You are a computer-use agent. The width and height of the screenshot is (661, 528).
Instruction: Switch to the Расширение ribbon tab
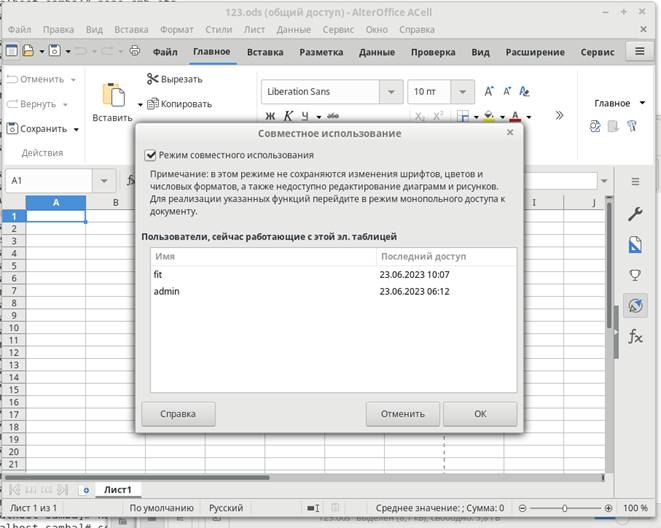coord(535,52)
